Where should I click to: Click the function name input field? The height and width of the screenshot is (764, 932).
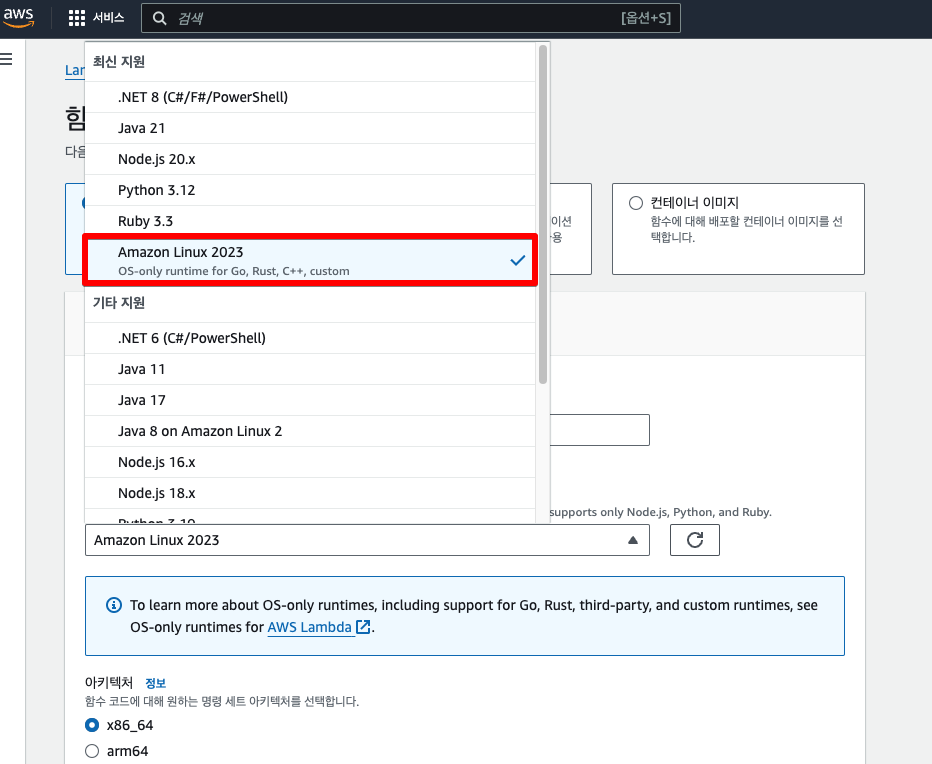[x=600, y=430]
